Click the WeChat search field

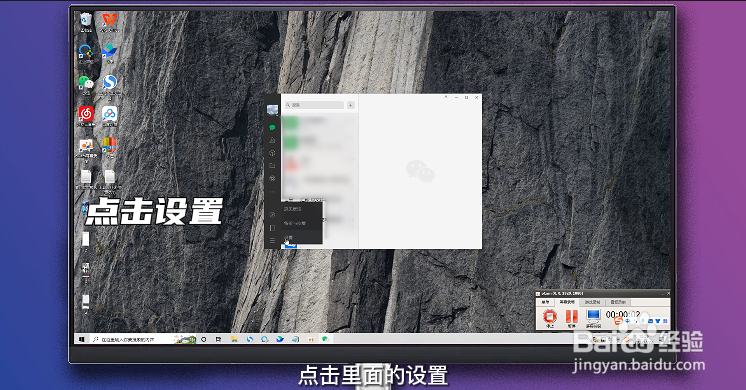coord(314,105)
